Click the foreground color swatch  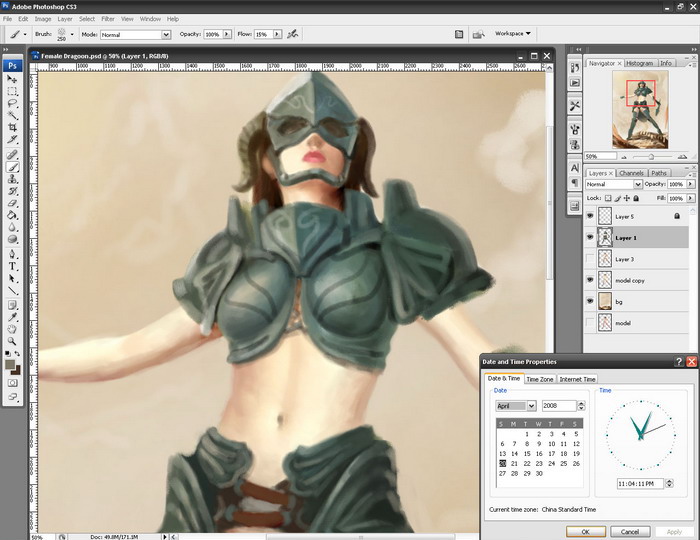click(x=9, y=365)
